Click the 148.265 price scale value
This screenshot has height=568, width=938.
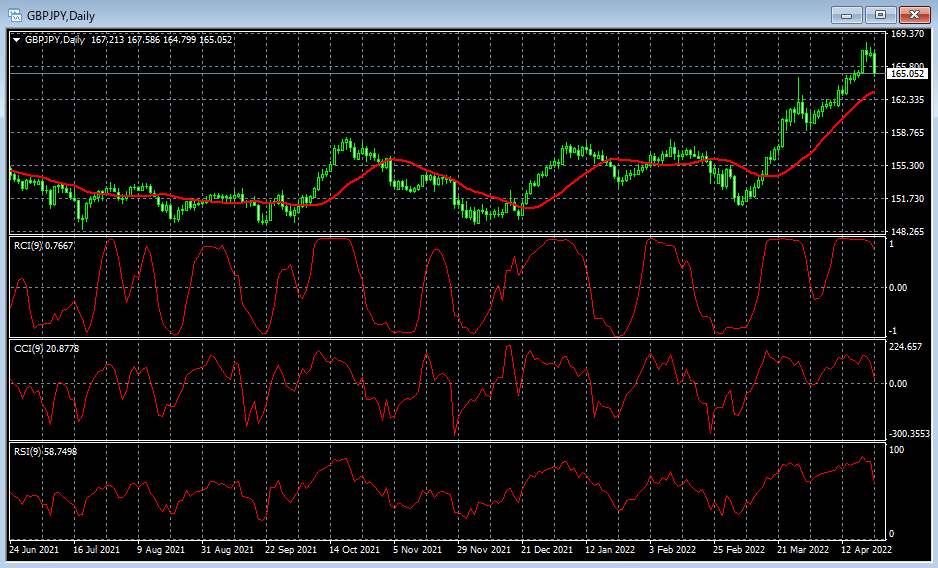tap(906, 232)
